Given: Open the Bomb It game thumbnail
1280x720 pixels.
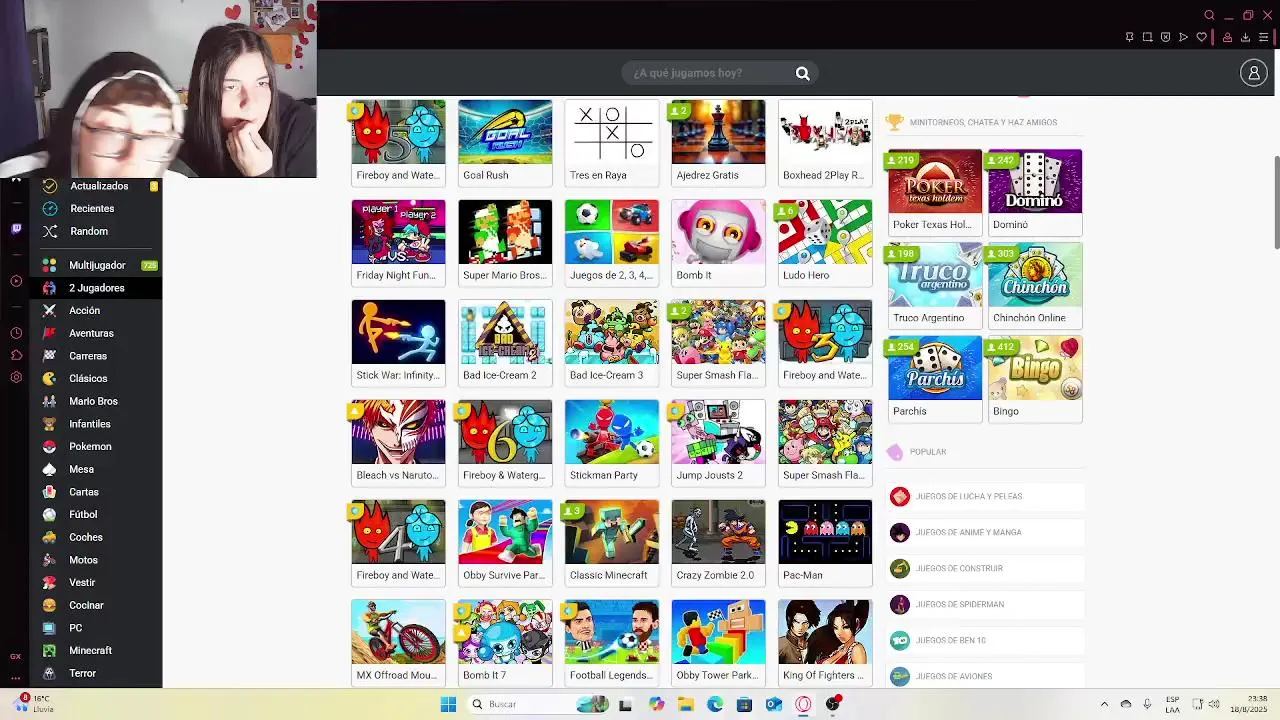Looking at the screenshot, I should [718, 243].
